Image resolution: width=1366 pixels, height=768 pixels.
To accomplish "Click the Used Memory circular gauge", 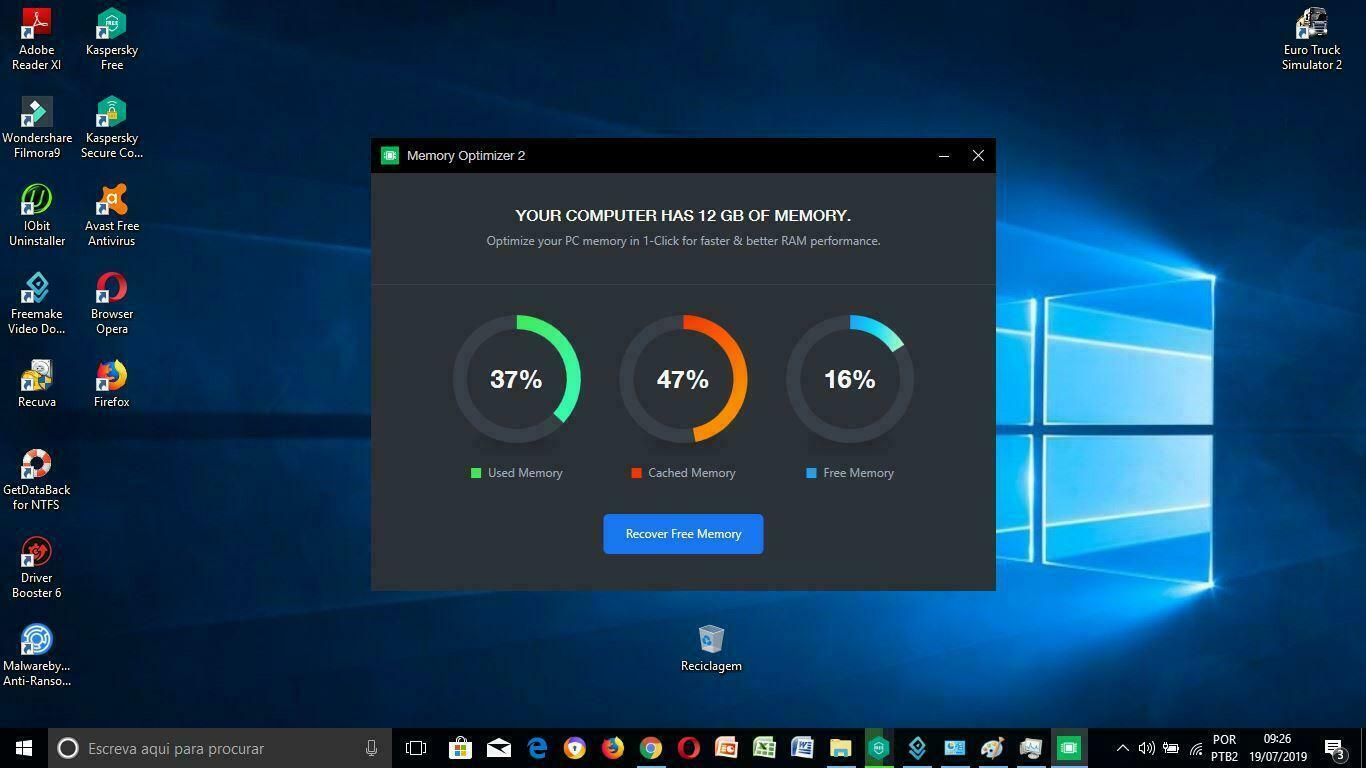I will tap(516, 379).
